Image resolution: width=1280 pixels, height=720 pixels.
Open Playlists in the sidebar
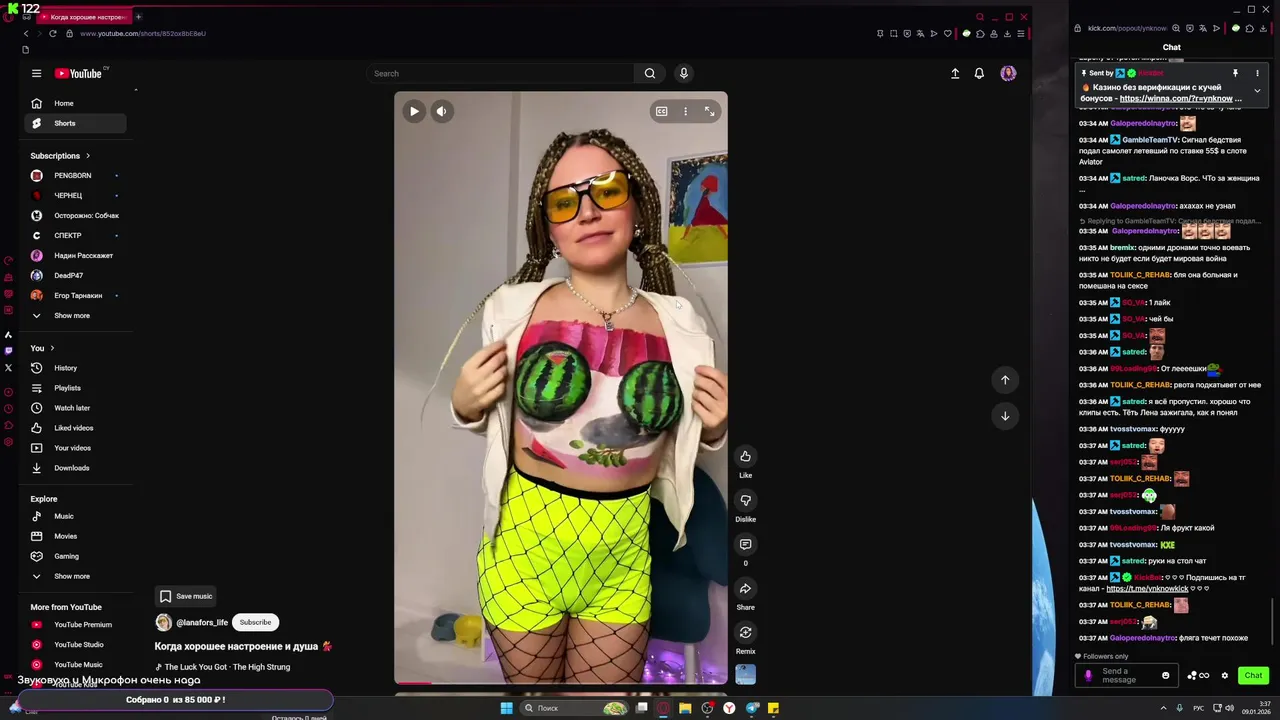coord(76,388)
